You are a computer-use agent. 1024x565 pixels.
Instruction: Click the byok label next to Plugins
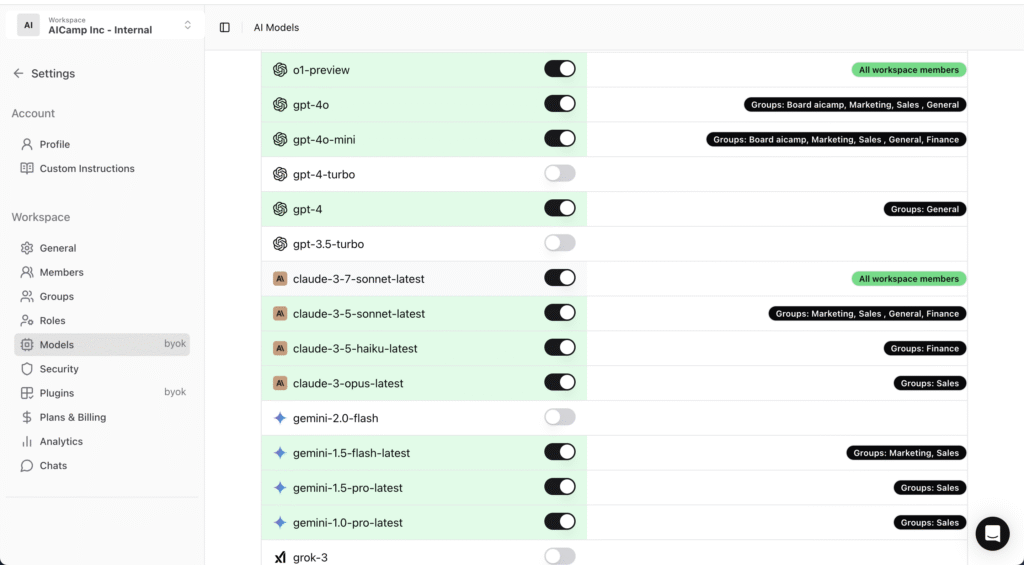[x=175, y=392]
